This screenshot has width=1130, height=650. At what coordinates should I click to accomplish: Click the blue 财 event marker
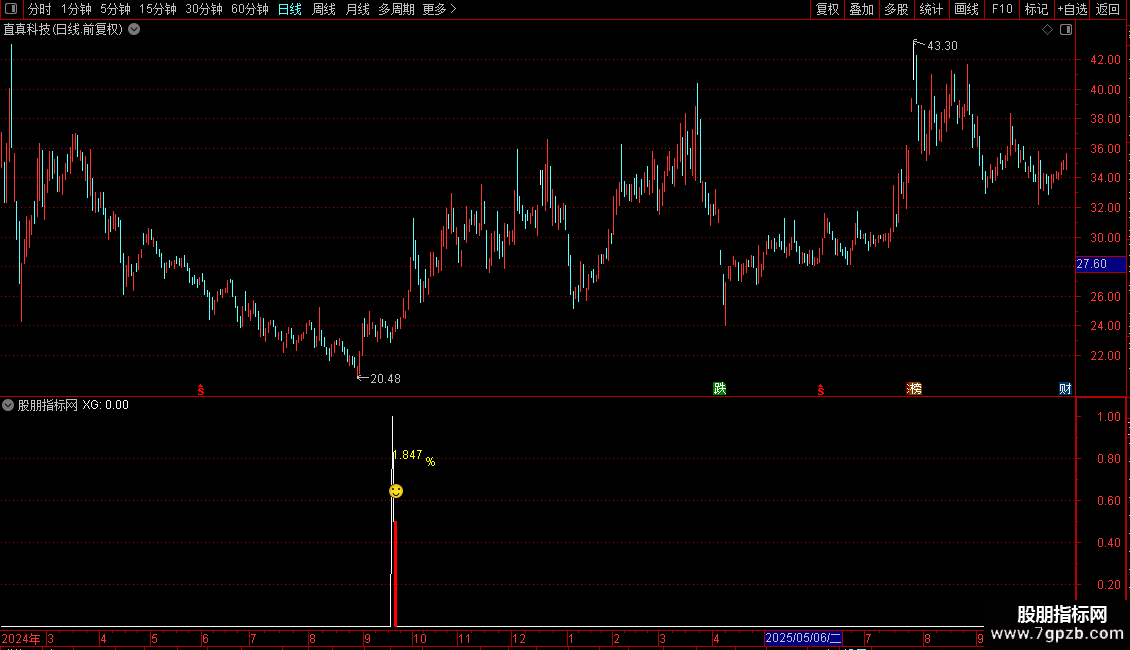point(1065,388)
